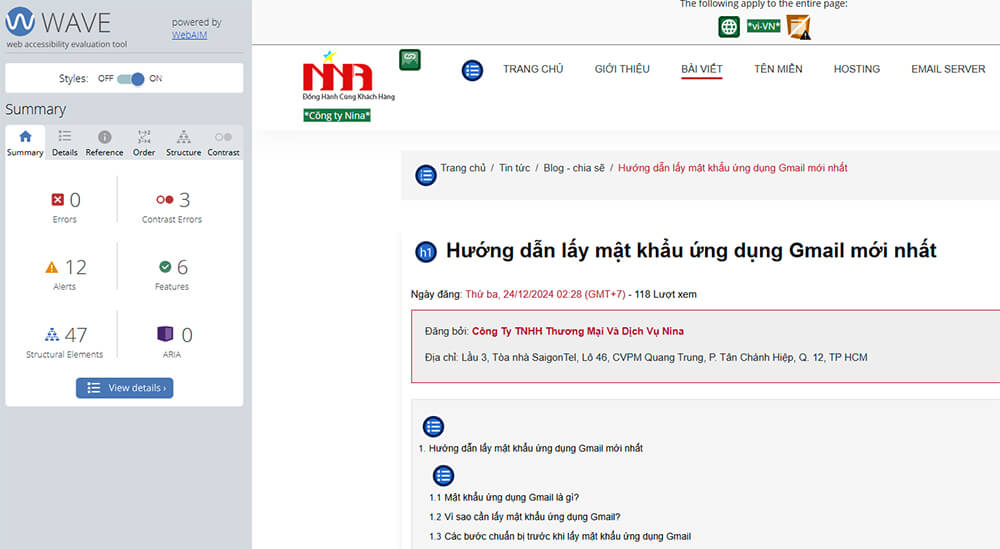Switch to the Details tab
1000x549 pixels.
[x=64, y=143]
